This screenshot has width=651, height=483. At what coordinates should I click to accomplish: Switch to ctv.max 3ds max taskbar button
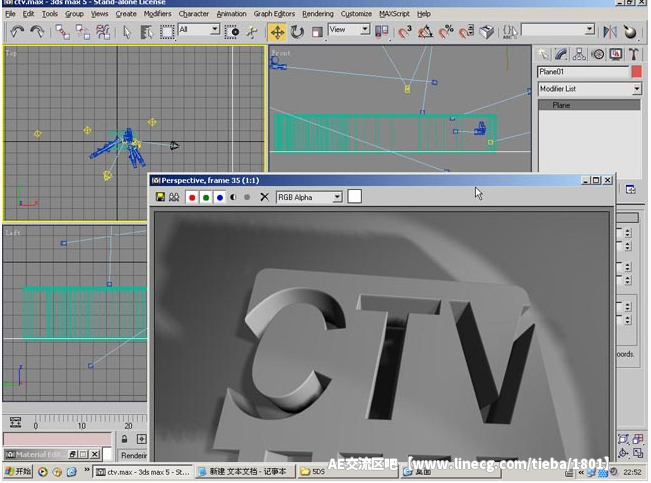pos(142,472)
